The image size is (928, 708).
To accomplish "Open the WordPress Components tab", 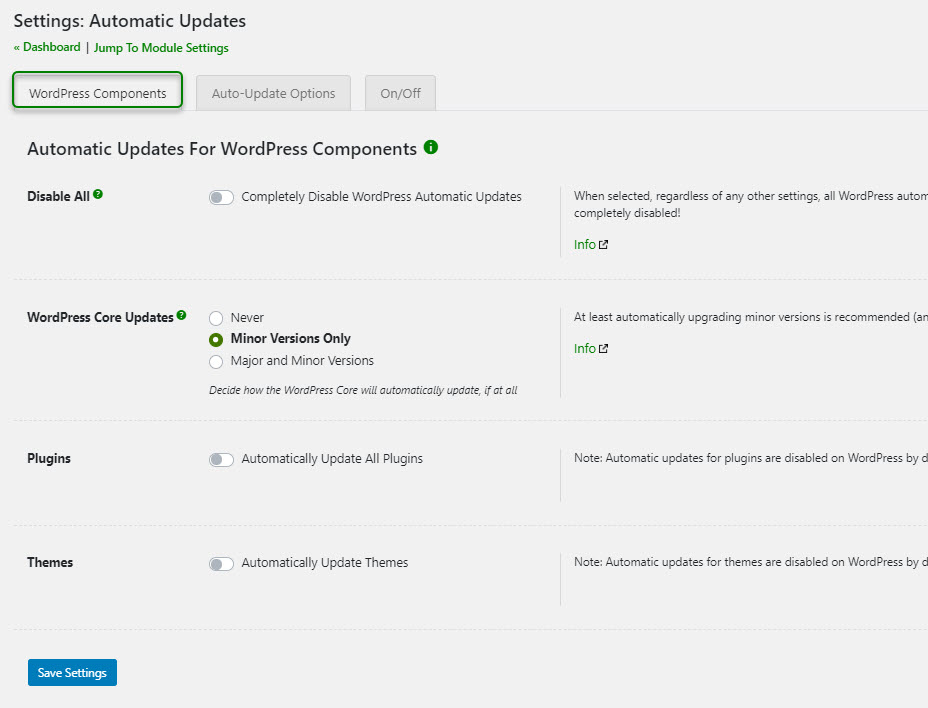I will 98,91.
